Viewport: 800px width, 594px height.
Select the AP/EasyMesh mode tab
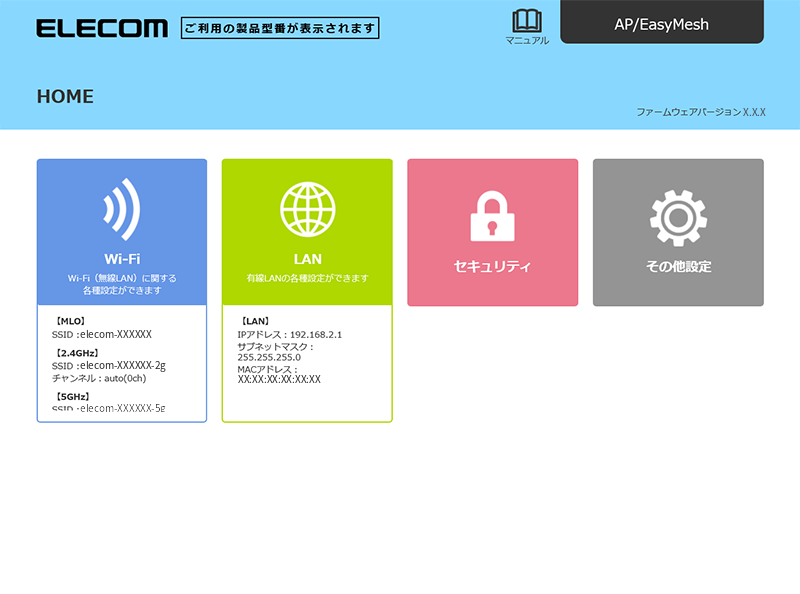(662, 22)
